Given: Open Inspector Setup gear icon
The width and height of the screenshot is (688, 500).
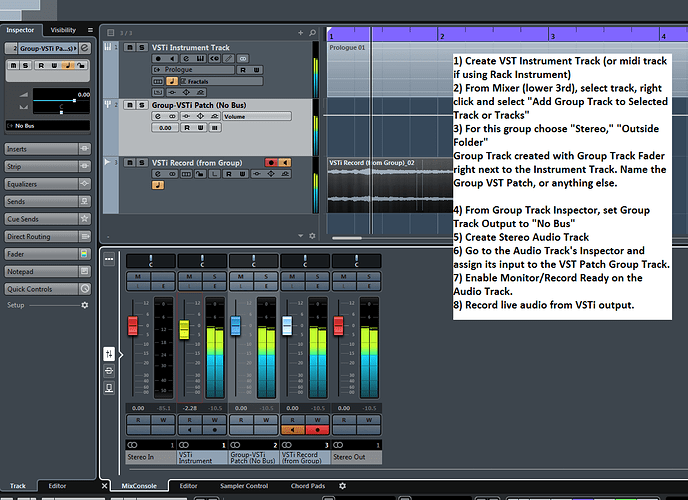Looking at the screenshot, I should pyautogui.click(x=85, y=305).
